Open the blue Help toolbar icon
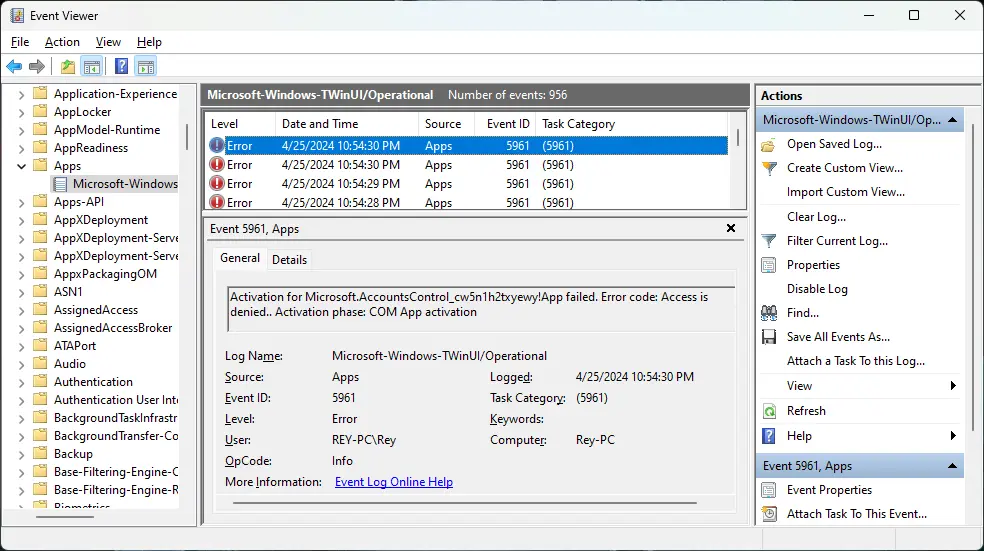The width and height of the screenshot is (984, 551). tap(122, 66)
